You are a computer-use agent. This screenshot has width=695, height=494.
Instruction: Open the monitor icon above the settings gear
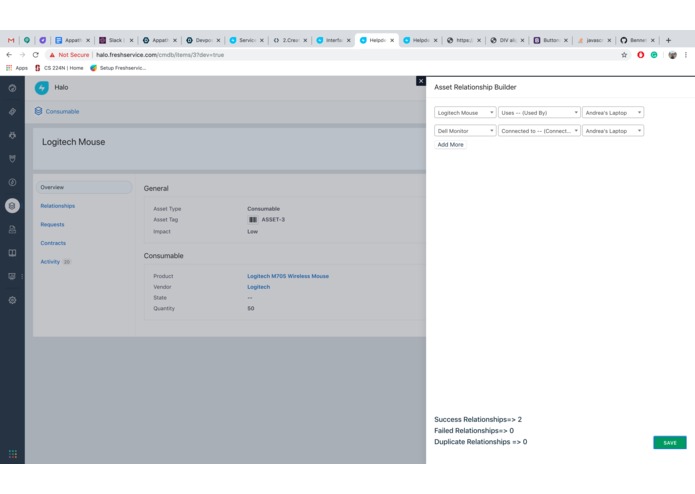pos(12,276)
